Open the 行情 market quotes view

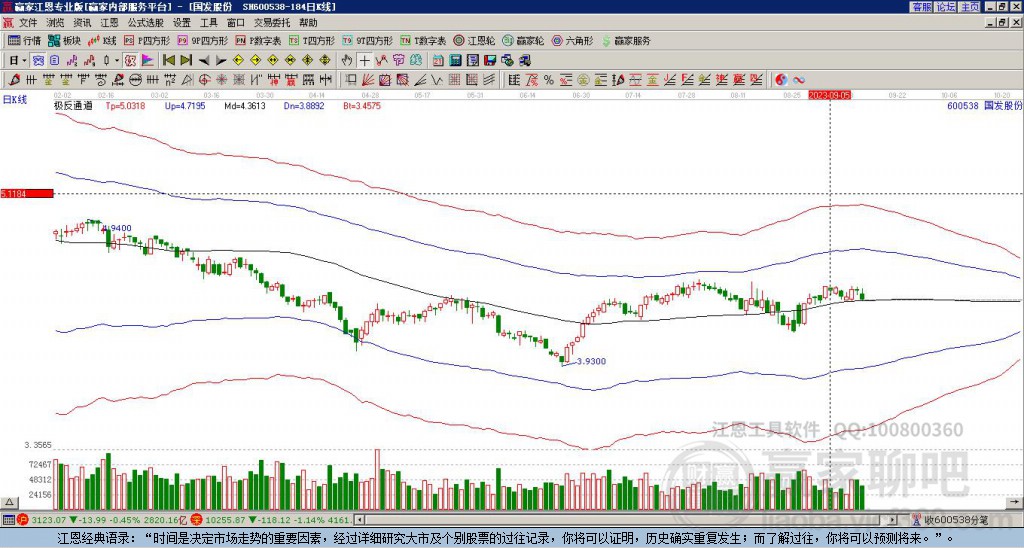click(x=24, y=40)
